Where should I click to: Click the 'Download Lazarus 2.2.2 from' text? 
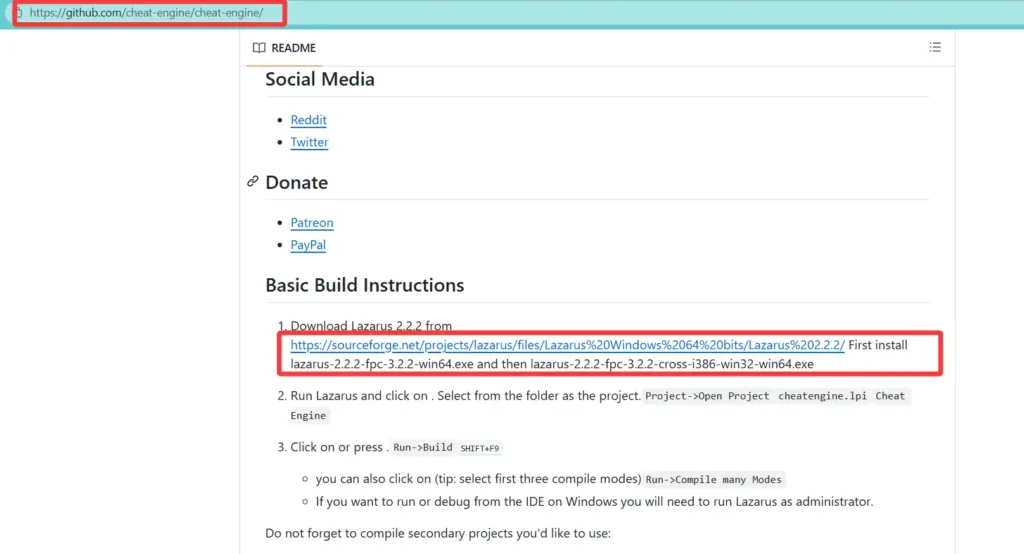click(371, 325)
